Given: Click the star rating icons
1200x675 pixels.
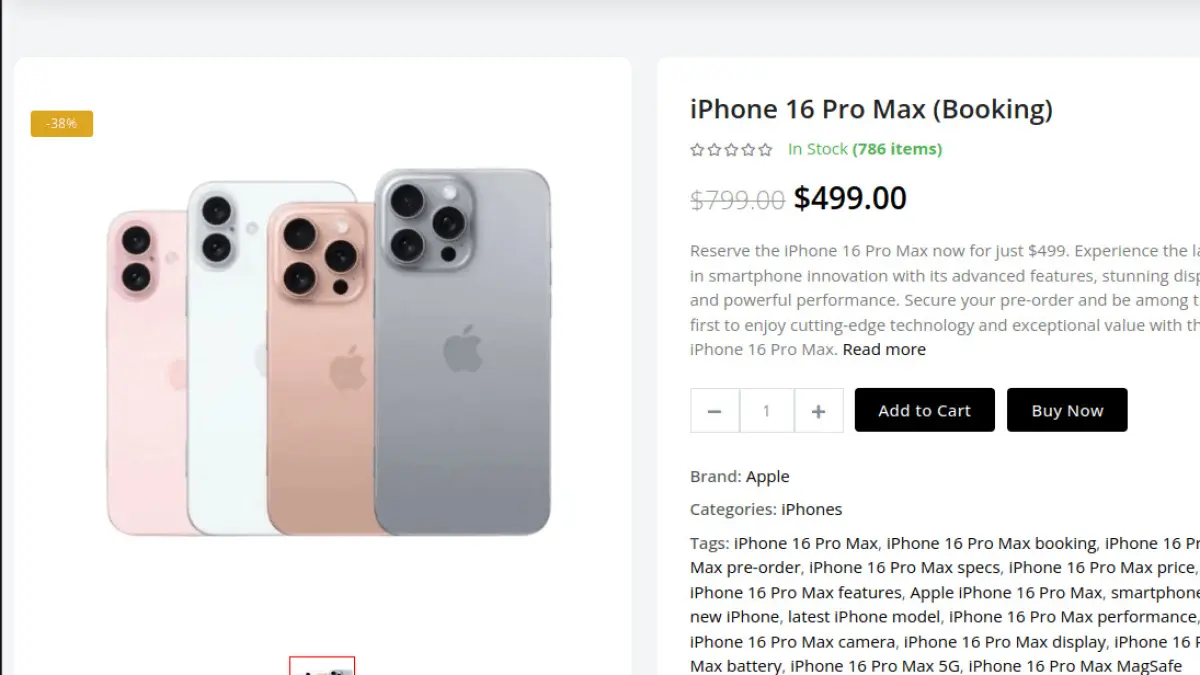Looking at the screenshot, I should 731,150.
